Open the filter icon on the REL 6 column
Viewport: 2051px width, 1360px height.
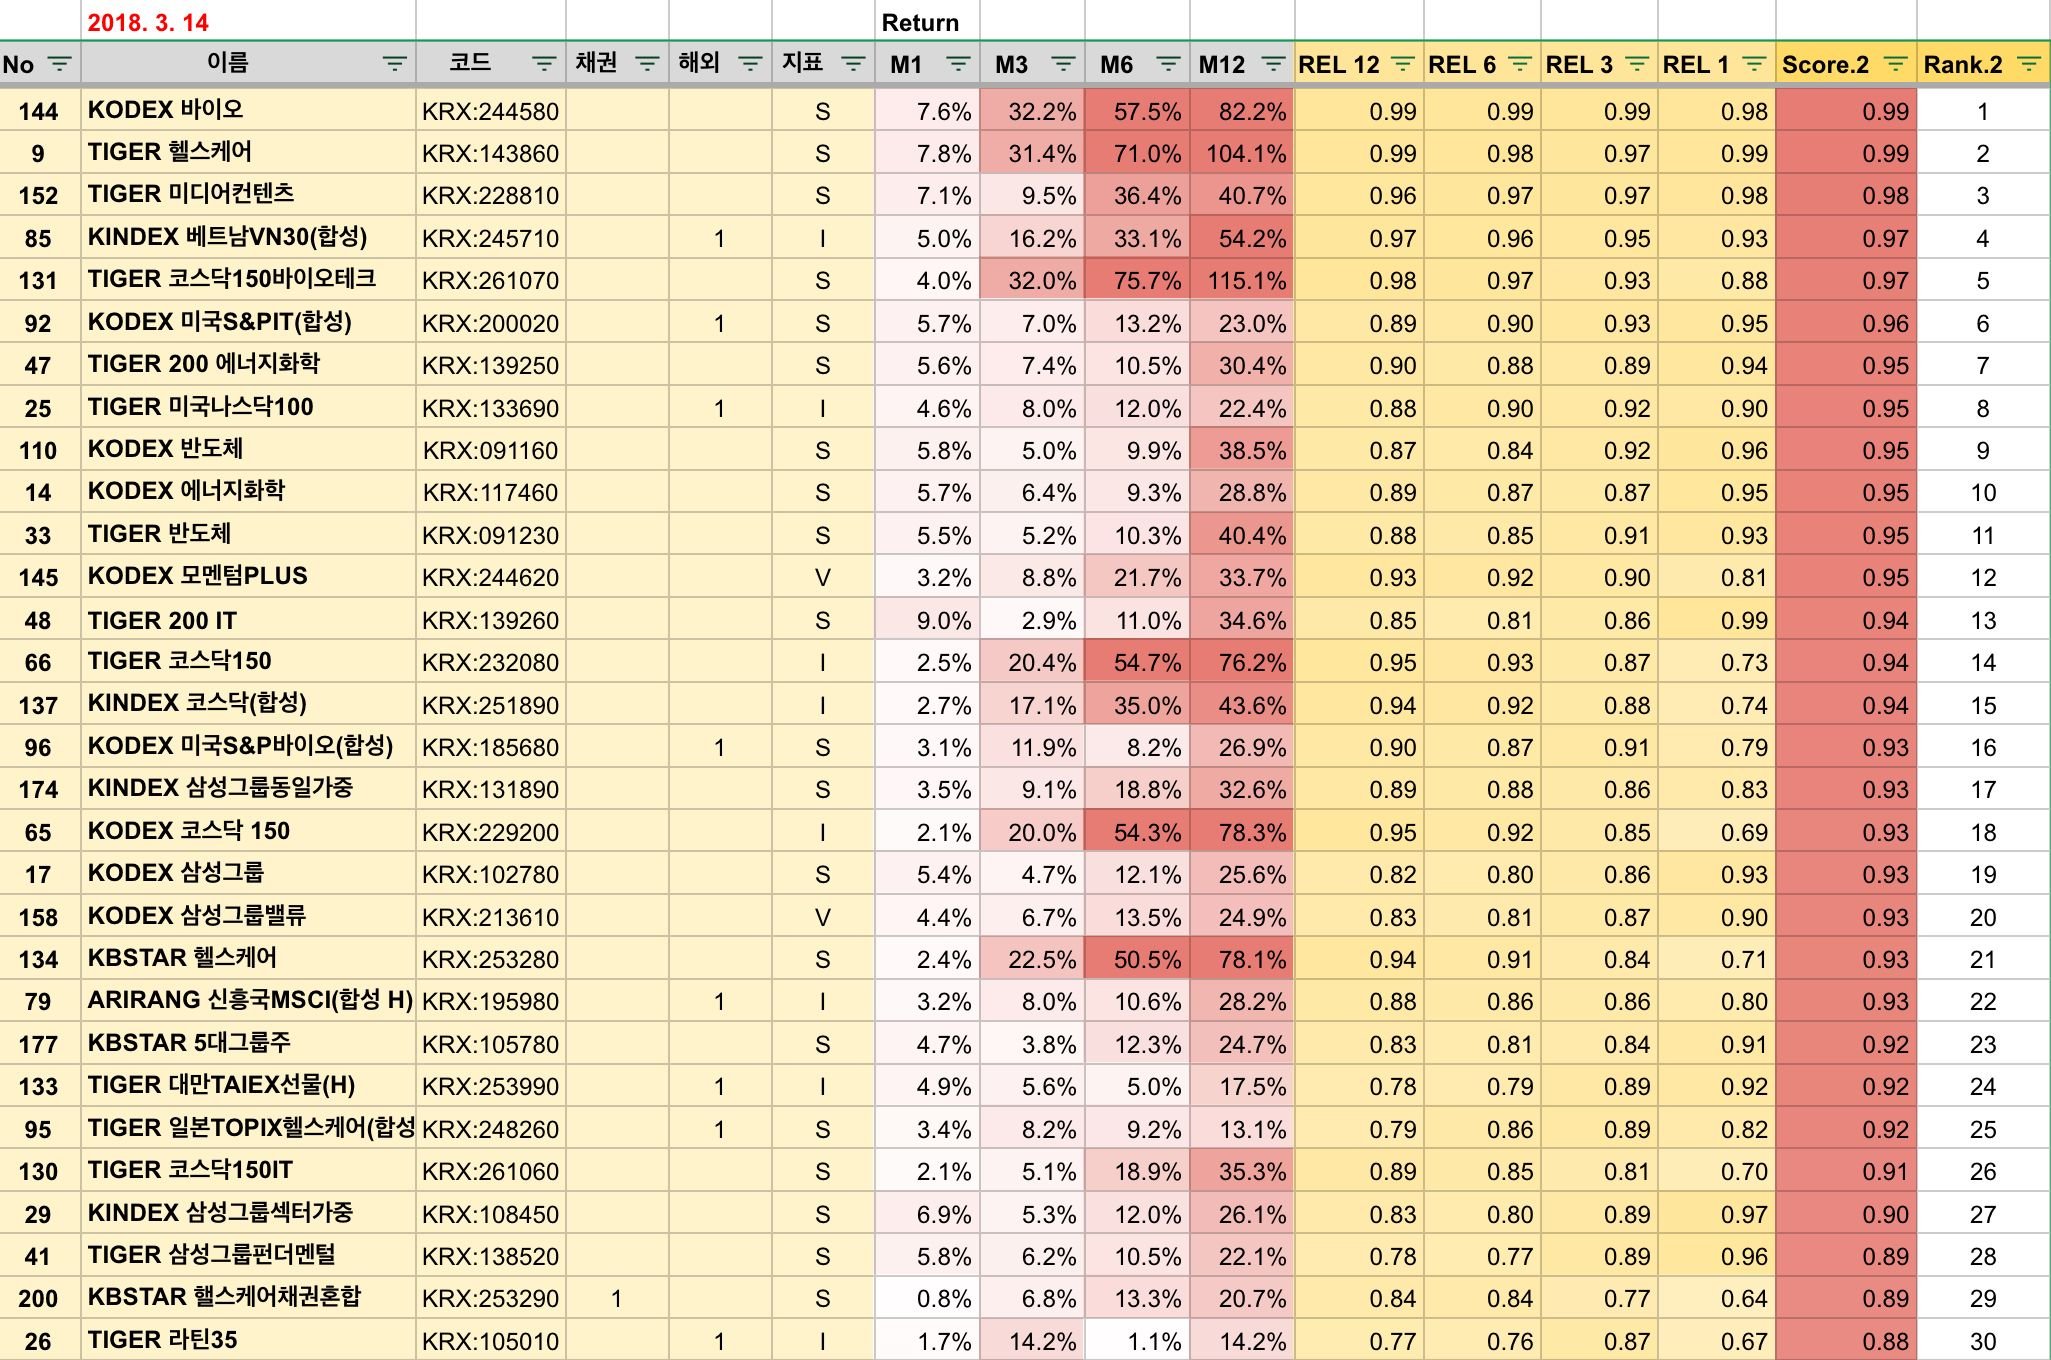point(1520,65)
